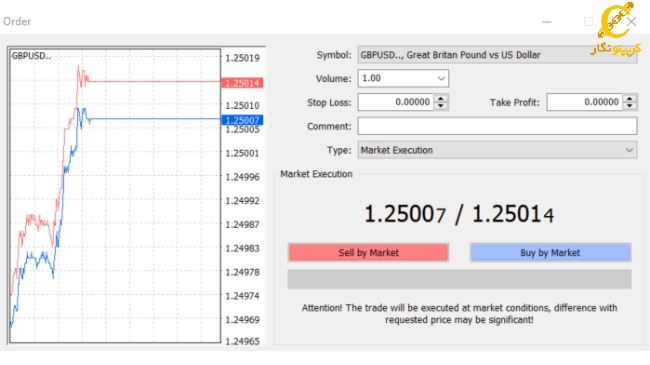Open the Volume dropdown arrow
The height and width of the screenshot is (365, 650).
tap(441, 78)
